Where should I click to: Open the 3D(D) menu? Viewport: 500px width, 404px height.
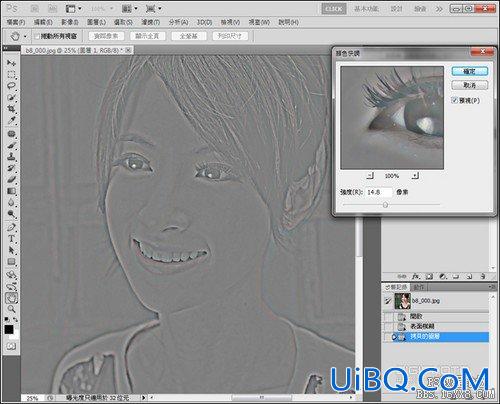pos(204,22)
